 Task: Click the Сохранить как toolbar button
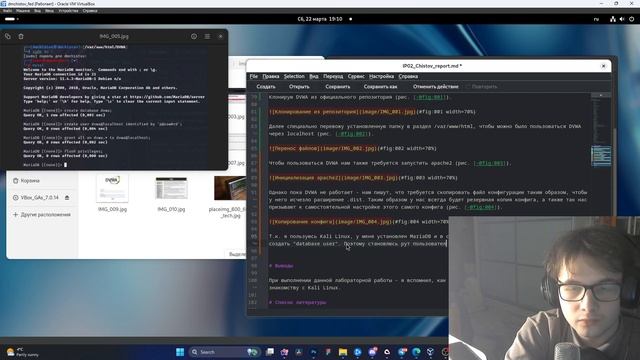(380, 87)
